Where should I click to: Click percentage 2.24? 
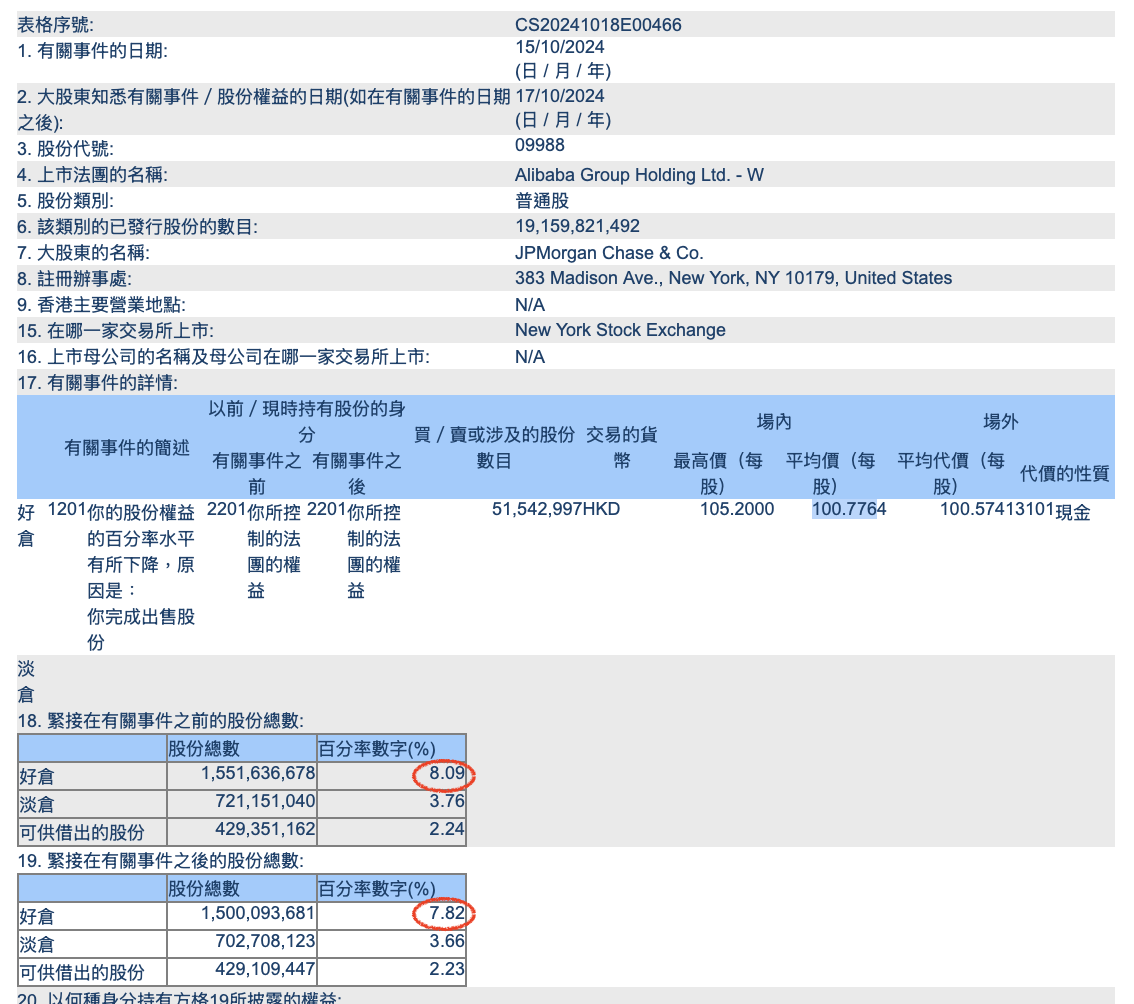pyautogui.click(x=446, y=829)
